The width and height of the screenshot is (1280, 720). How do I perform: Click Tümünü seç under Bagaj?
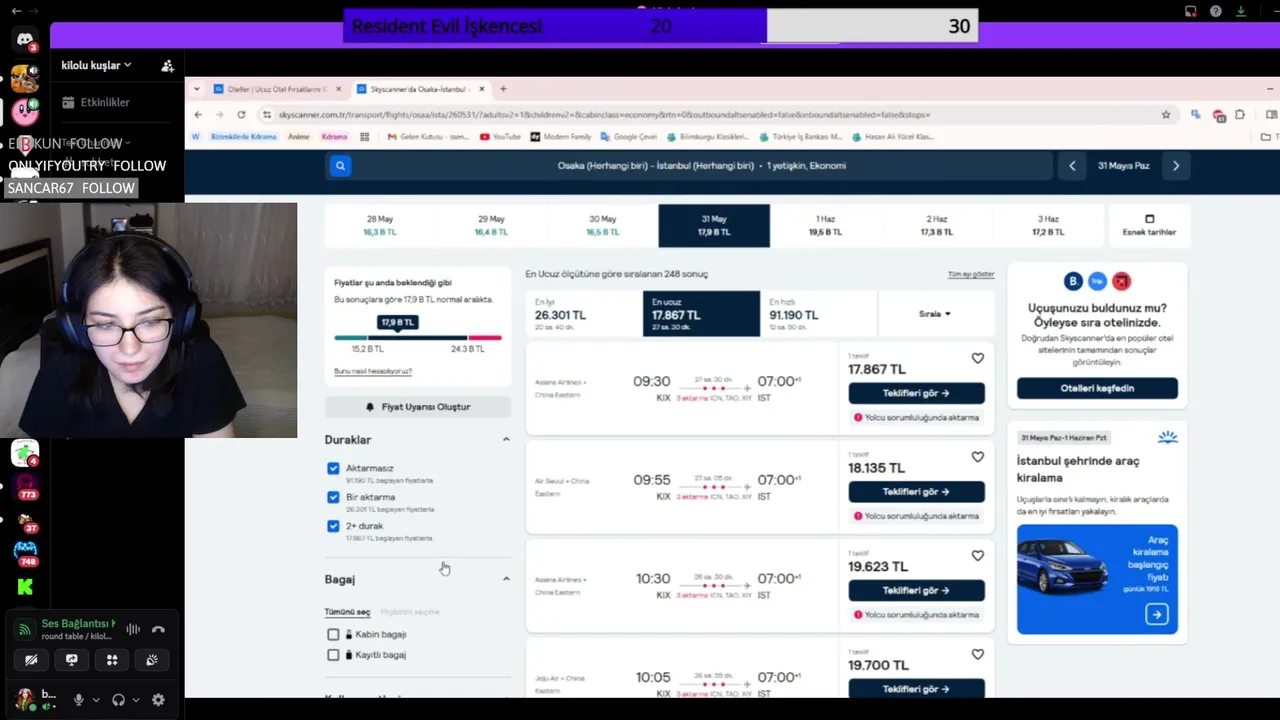tap(347, 612)
